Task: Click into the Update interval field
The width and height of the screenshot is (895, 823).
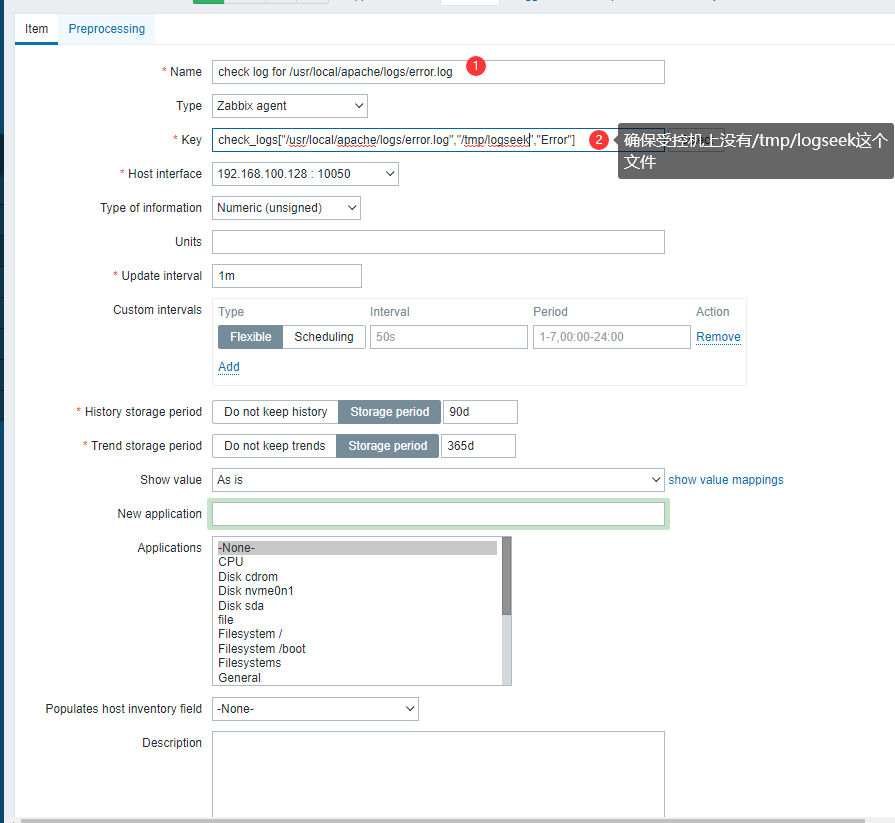Action: 287,276
